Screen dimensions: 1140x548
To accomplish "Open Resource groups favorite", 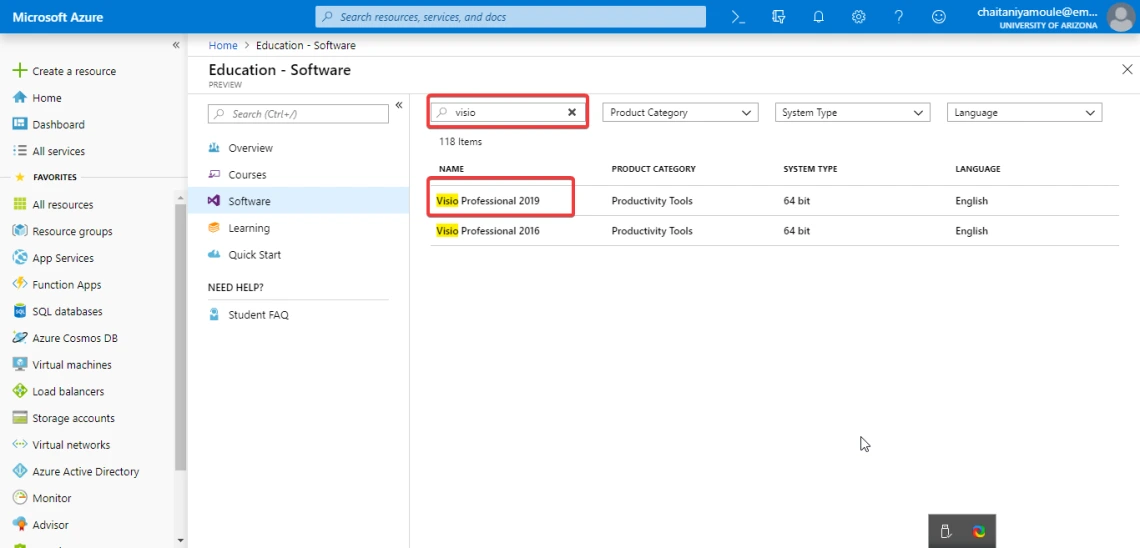I will (x=72, y=232).
